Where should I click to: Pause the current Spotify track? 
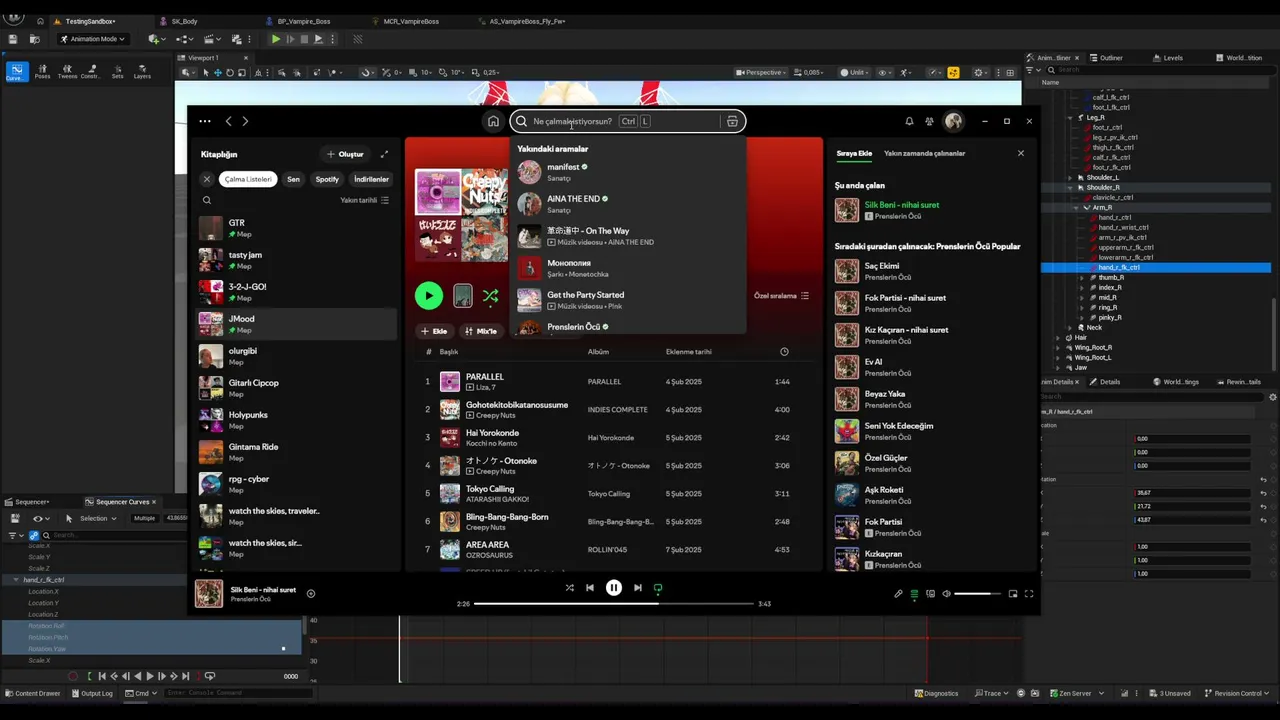pos(614,588)
